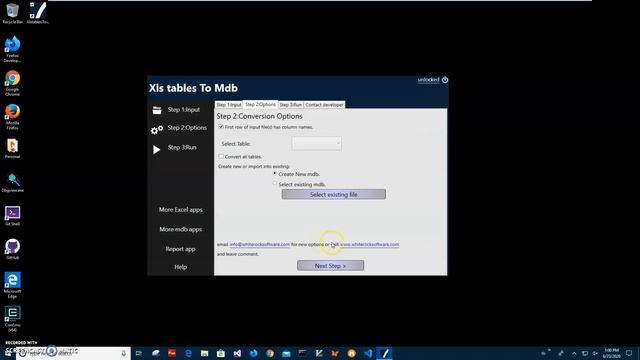The width and height of the screenshot is (640, 360).
Task: Open the red Foxit PDF taskbar icon
Action: (172, 353)
